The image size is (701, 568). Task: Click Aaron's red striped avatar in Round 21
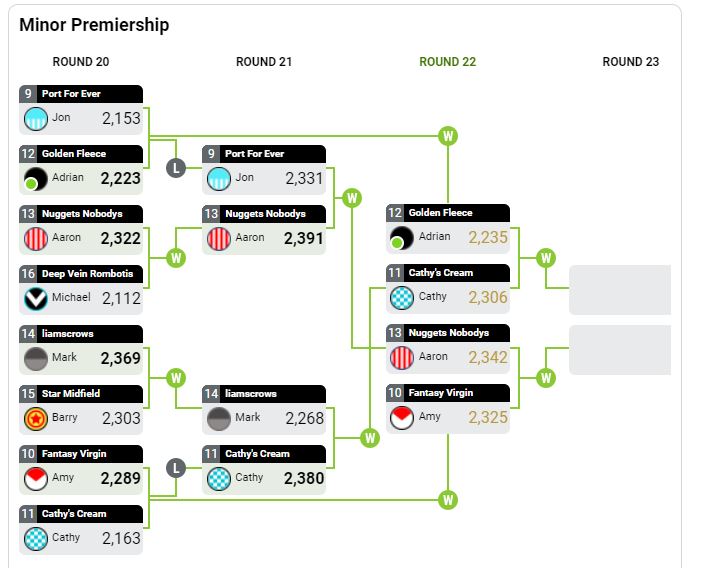click(219, 239)
